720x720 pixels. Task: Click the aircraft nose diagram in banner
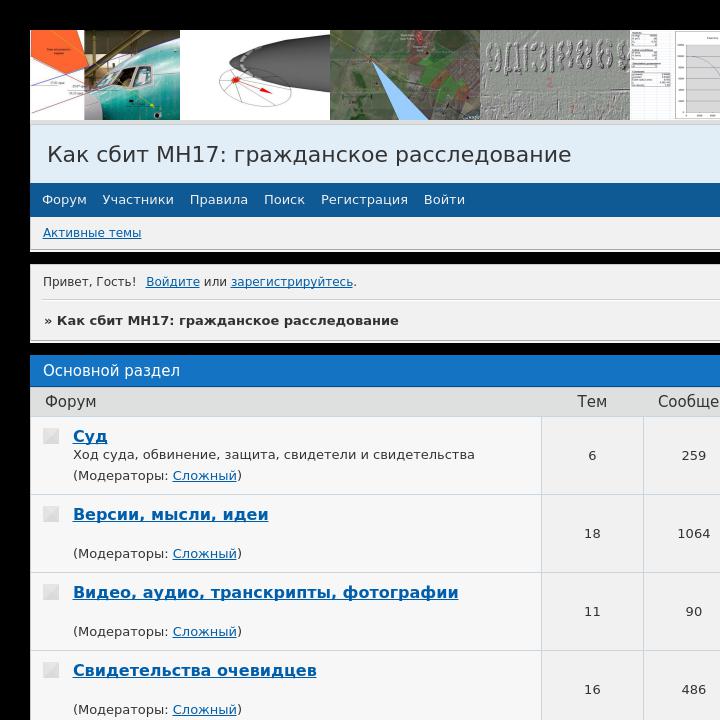(x=255, y=75)
